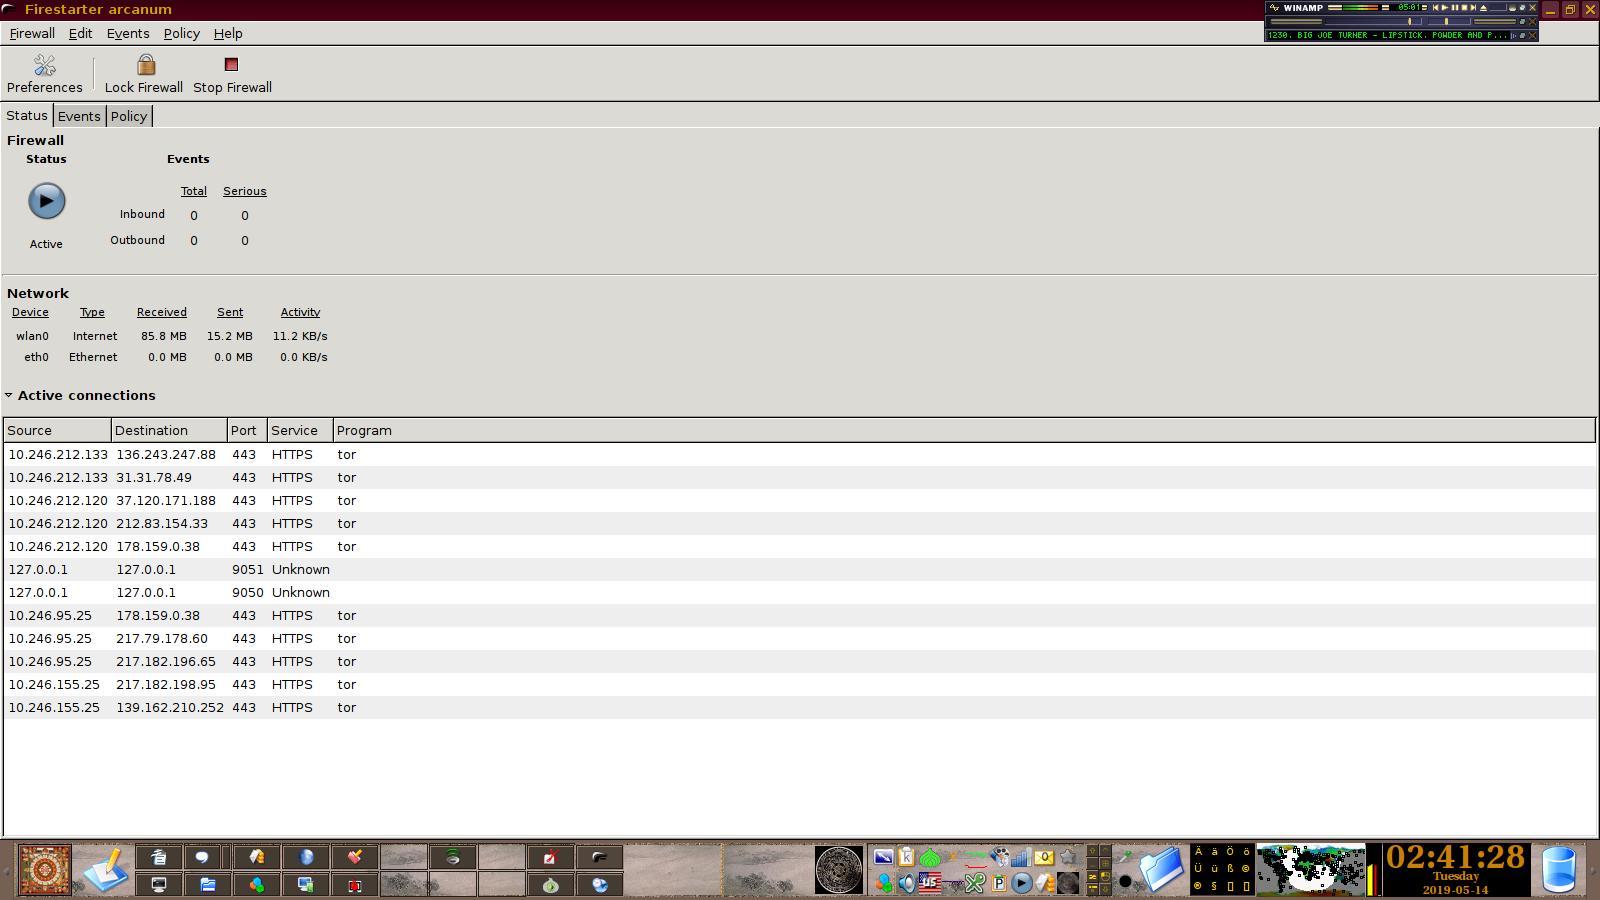Switch to the Events tab
This screenshot has height=900, width=1600.
point(79,116)
